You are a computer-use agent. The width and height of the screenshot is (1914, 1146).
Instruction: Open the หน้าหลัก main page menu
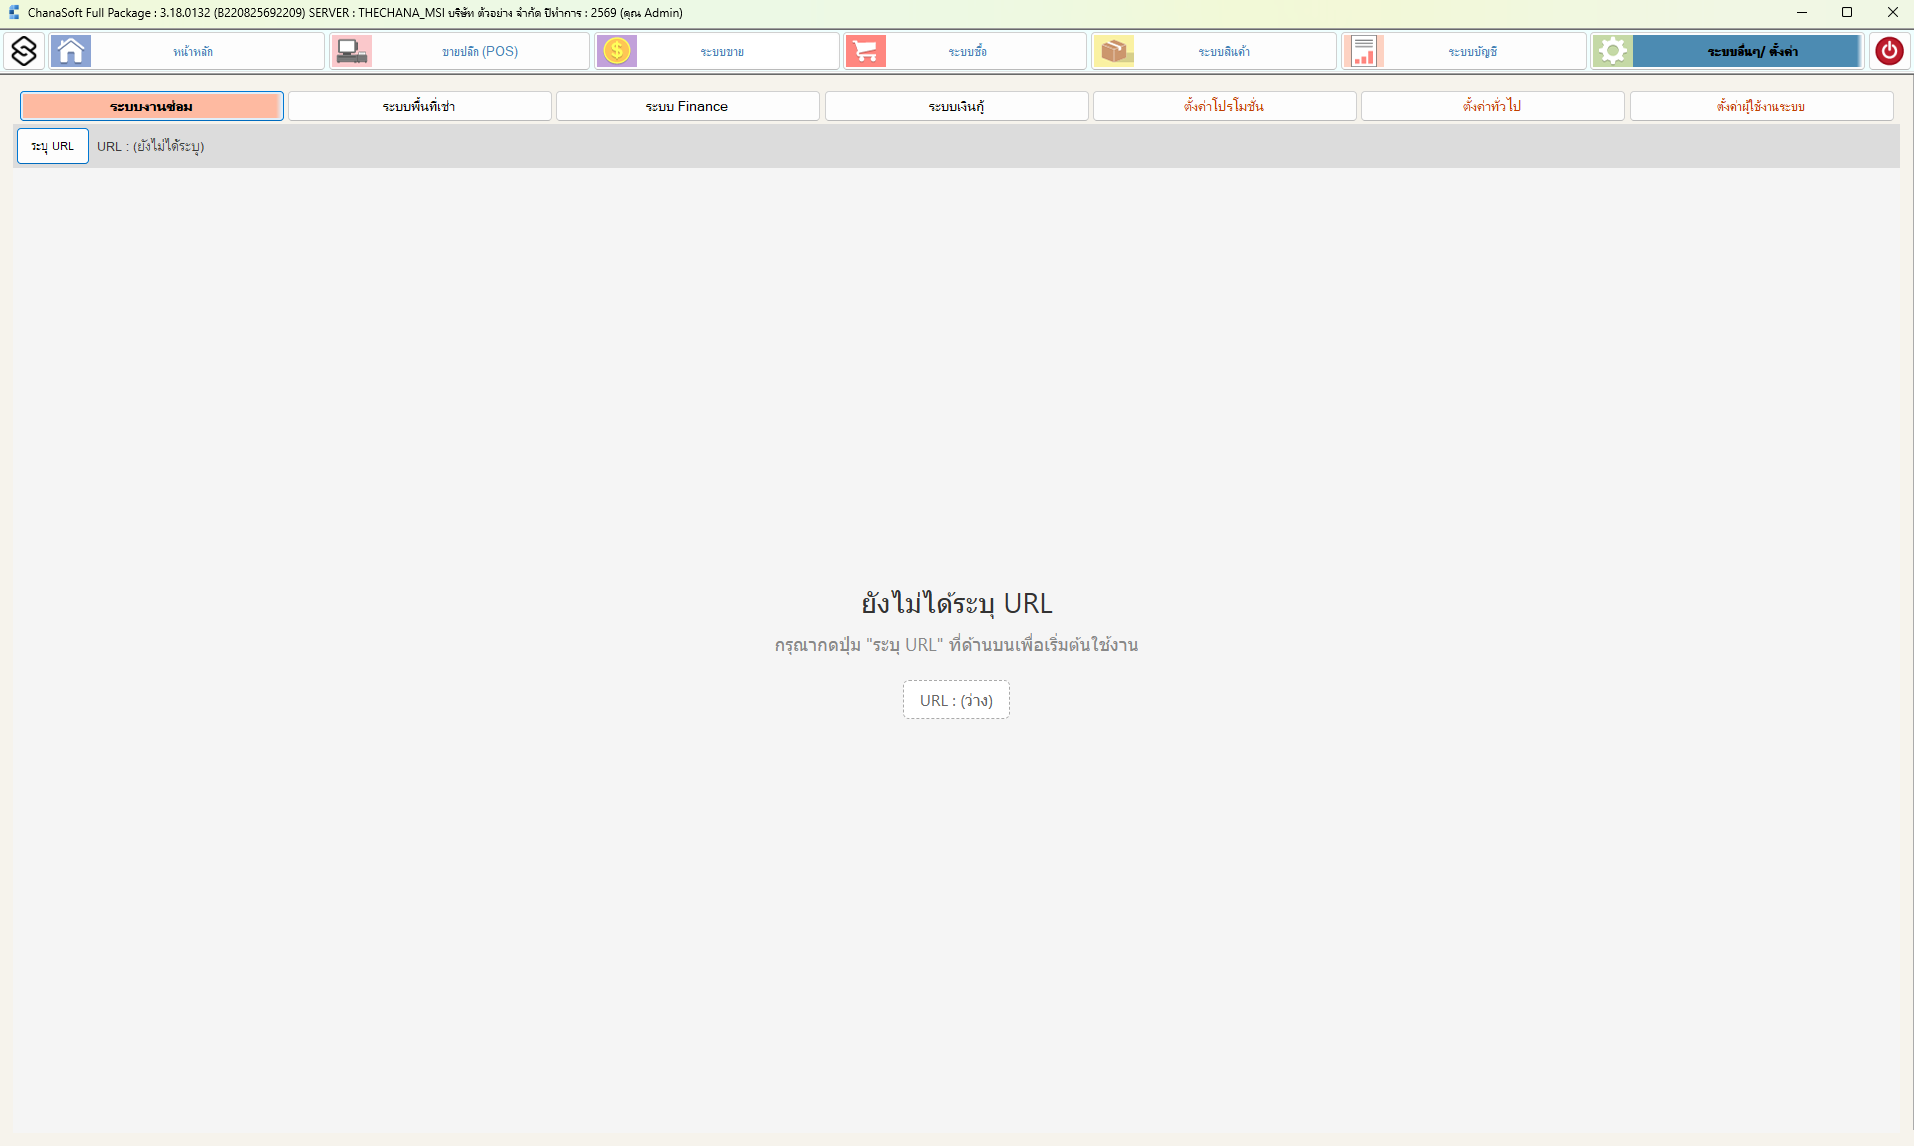click(187, 51)
